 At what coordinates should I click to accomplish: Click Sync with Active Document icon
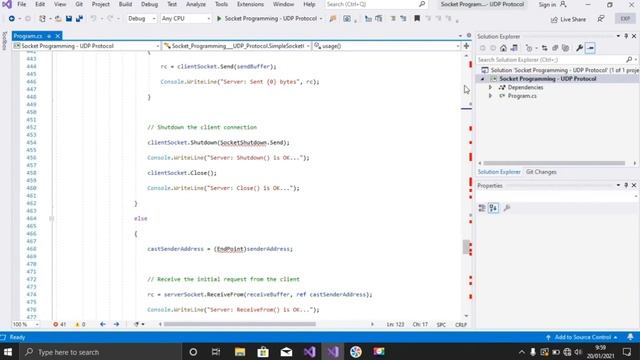[x=544, y=48]
